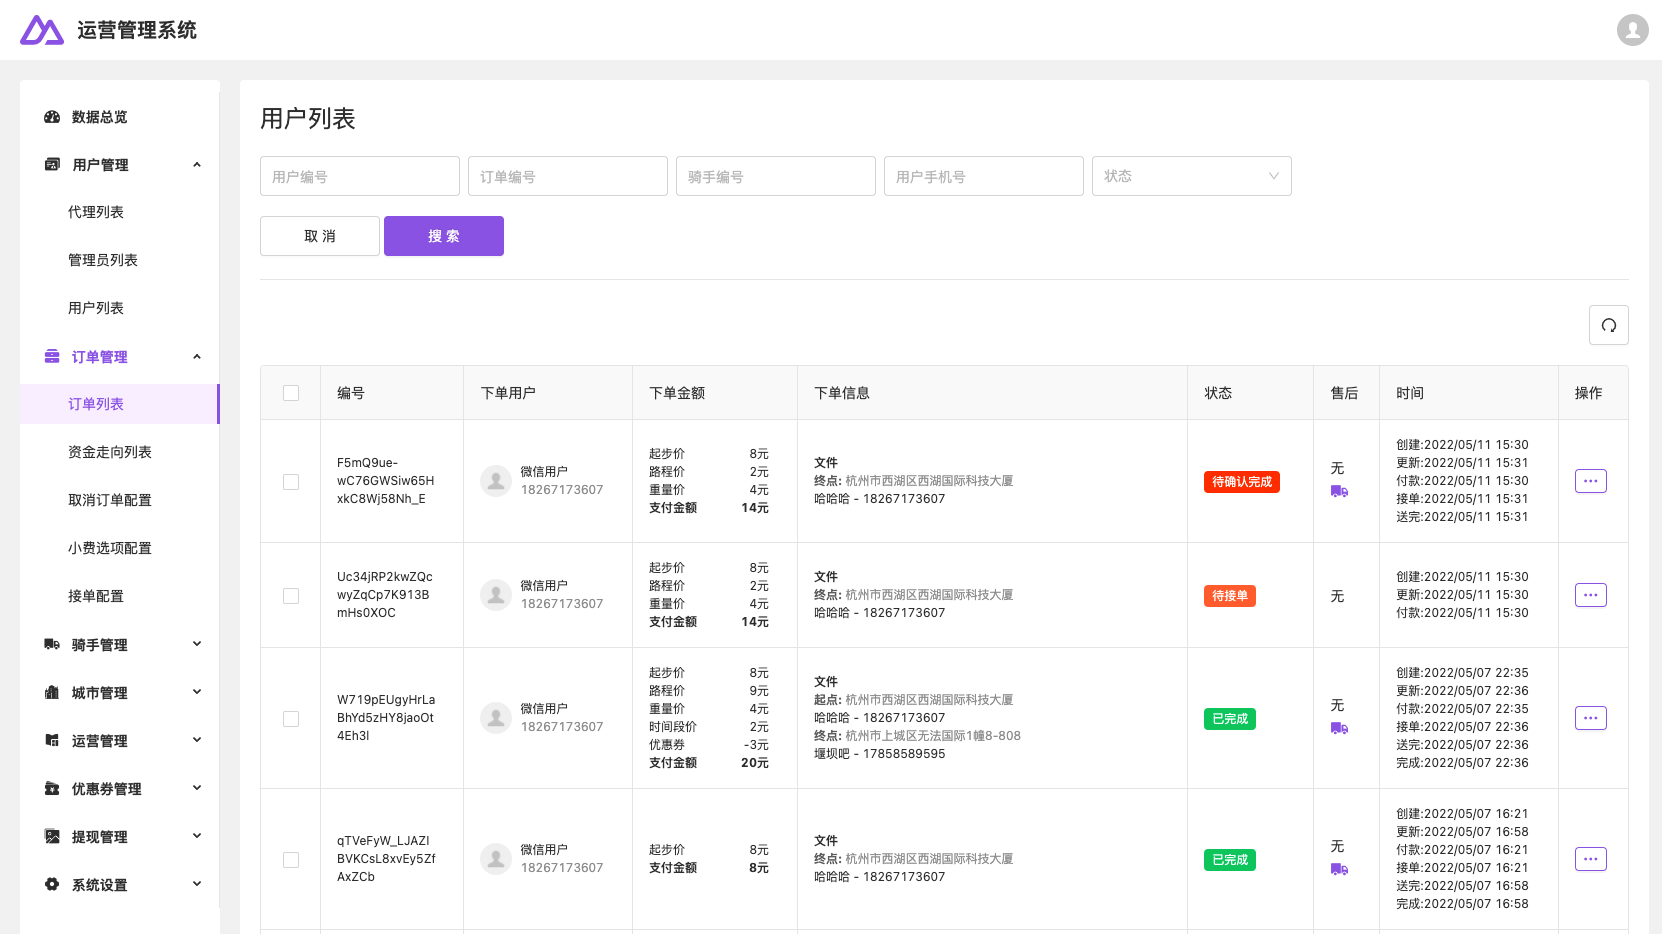Check the box for order qTVeFyW_LJAZI
The width and height of the screenshot is (1662, 934).
pyautogui.click(x=291, y=860)
